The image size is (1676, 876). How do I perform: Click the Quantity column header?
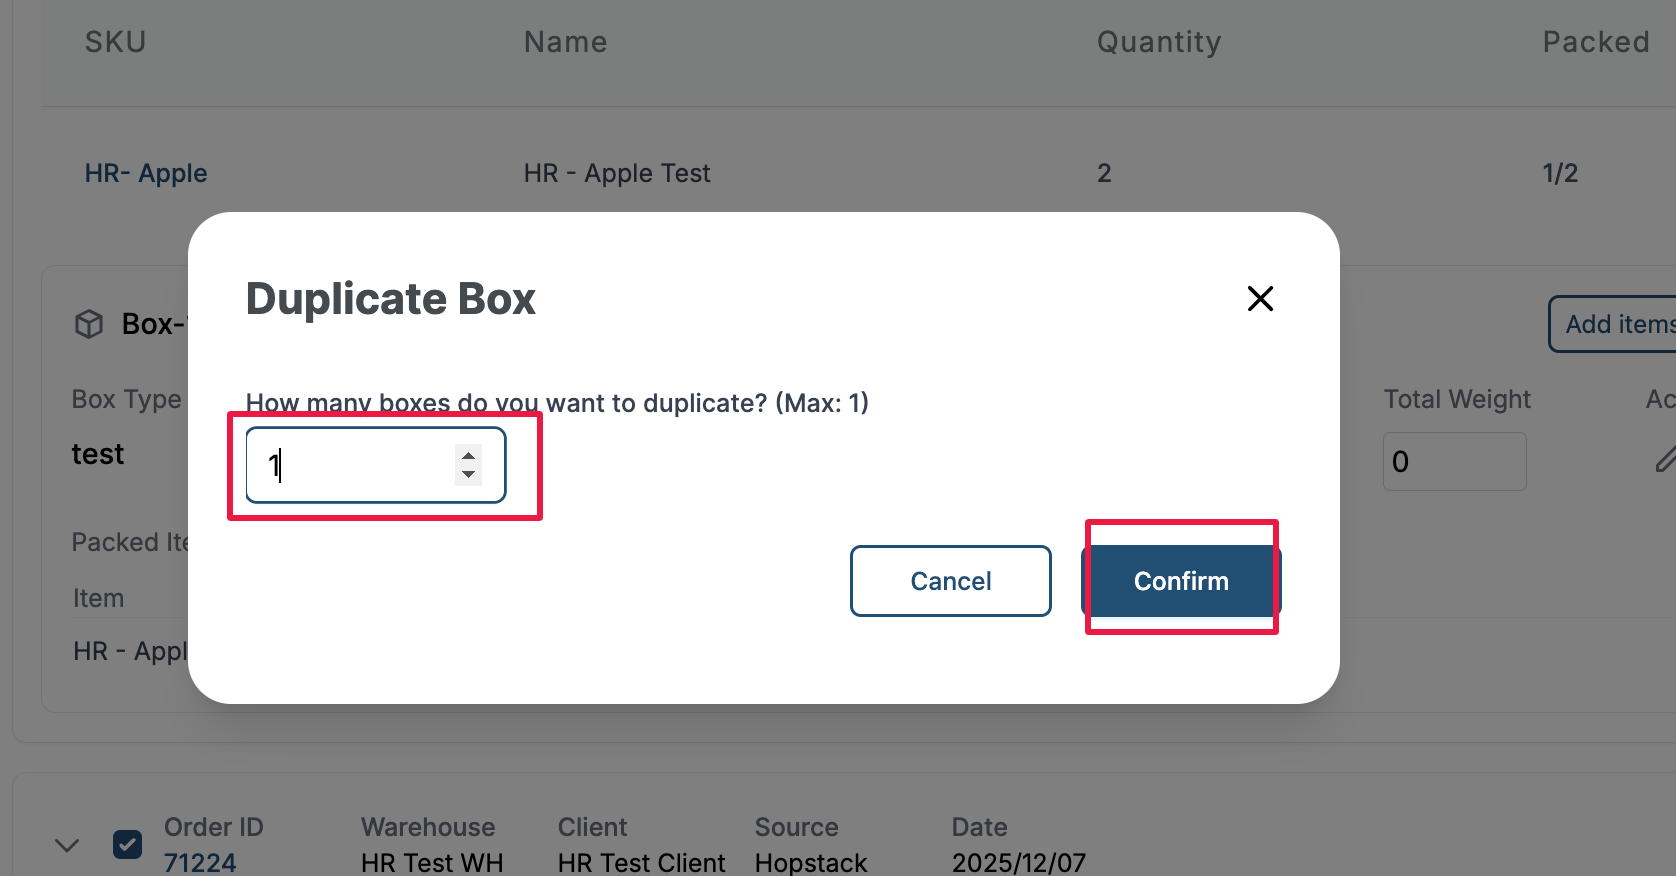[x=1159, y=42]
